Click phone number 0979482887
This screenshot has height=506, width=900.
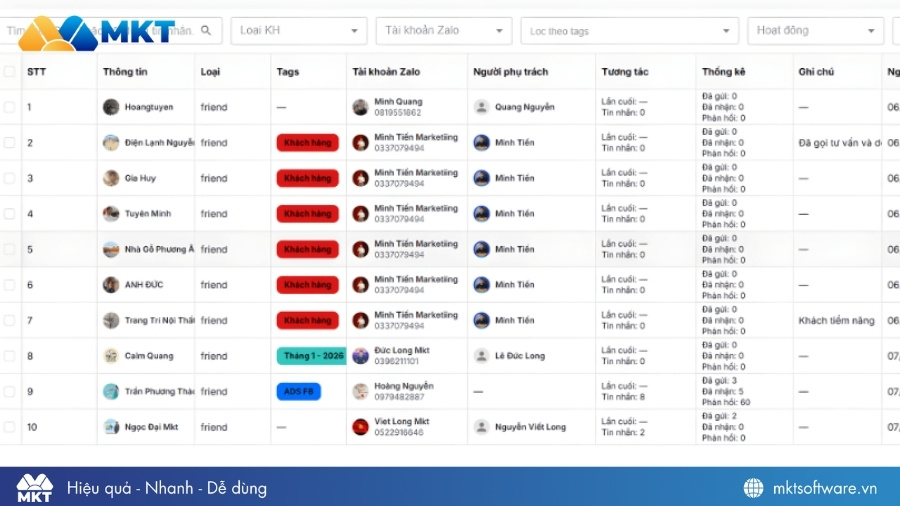click(x=399, y=398)
